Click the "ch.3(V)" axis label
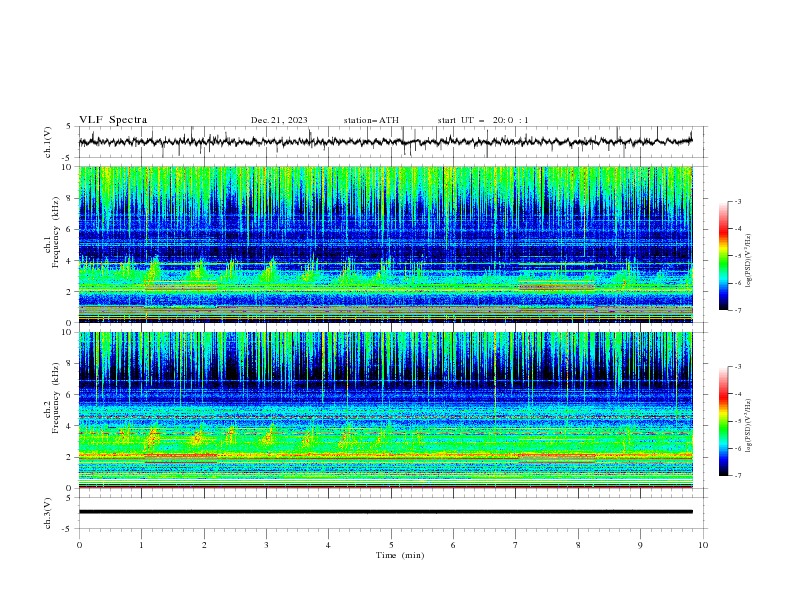This screenshot has width=792, height=612. 48,513
